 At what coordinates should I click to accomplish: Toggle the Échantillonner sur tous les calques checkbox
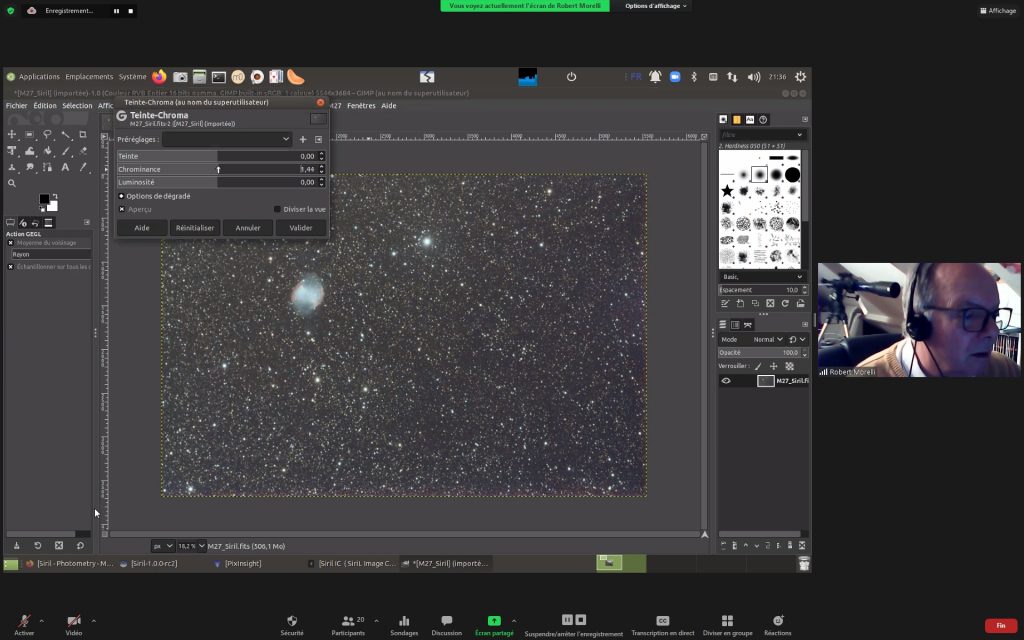pyautogui.click(x=10, y=267)
